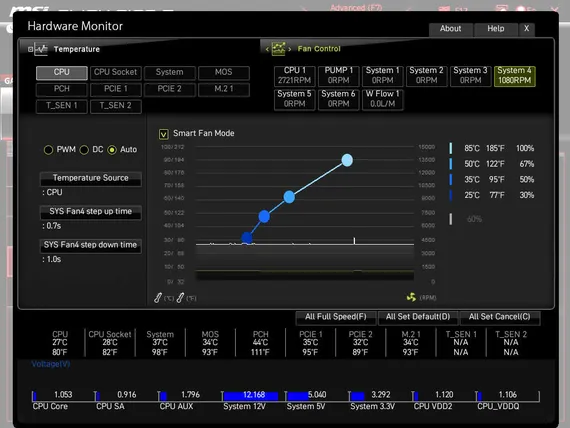
Task: Select the System 5 fan header
Action: click(294, 99)
